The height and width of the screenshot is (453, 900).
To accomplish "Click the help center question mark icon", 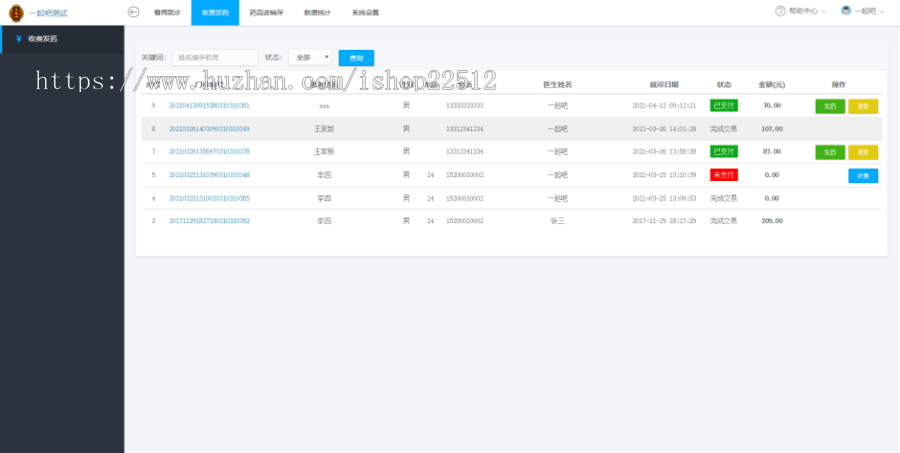I will [780, 11].
